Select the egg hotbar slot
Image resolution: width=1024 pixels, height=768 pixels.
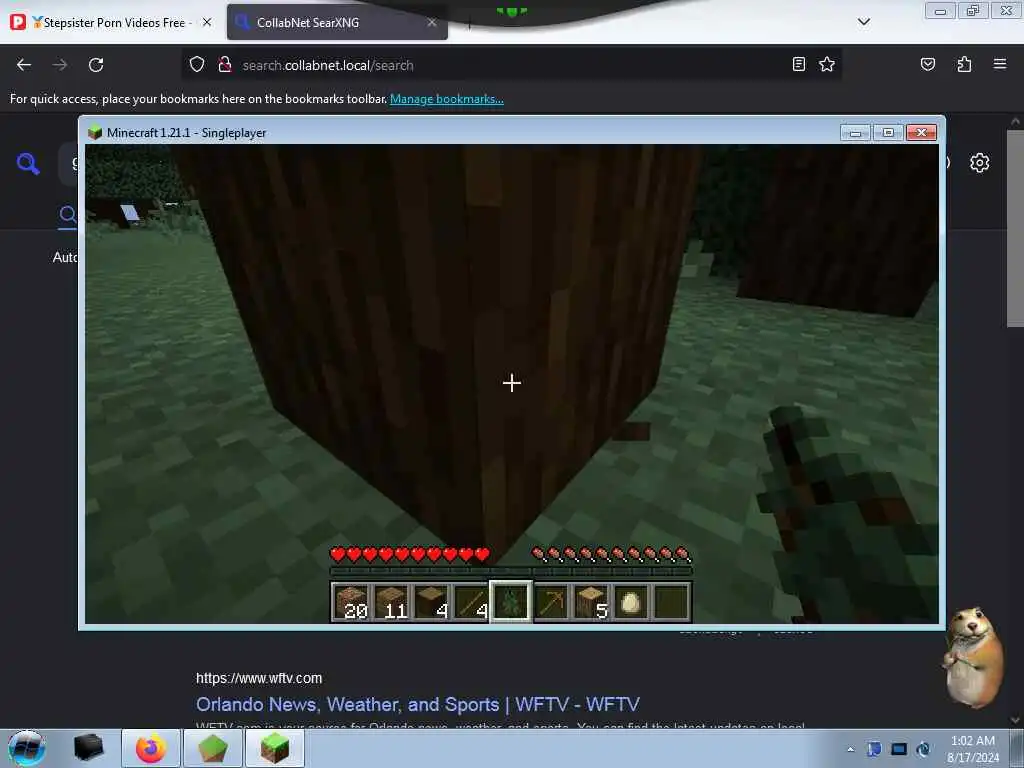631,601
